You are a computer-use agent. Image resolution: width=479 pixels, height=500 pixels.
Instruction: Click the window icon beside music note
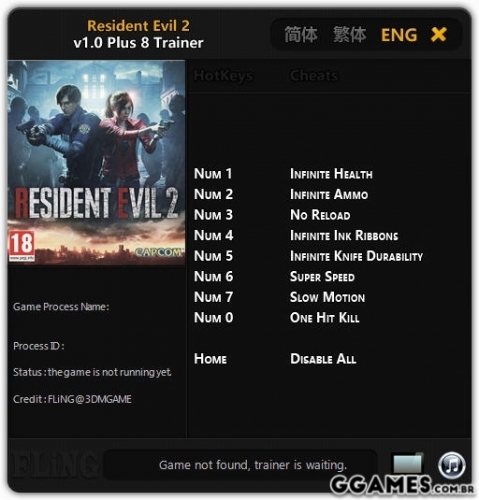coord(408,463)
